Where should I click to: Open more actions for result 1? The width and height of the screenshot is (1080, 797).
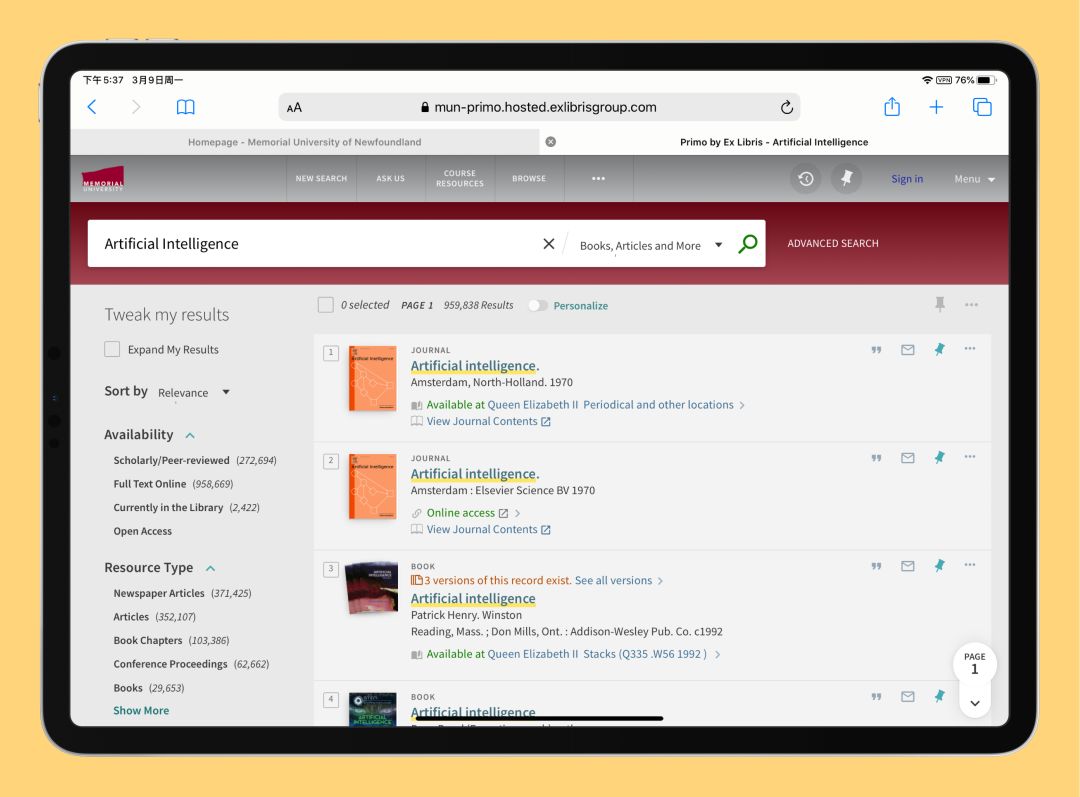pos(970,349)
